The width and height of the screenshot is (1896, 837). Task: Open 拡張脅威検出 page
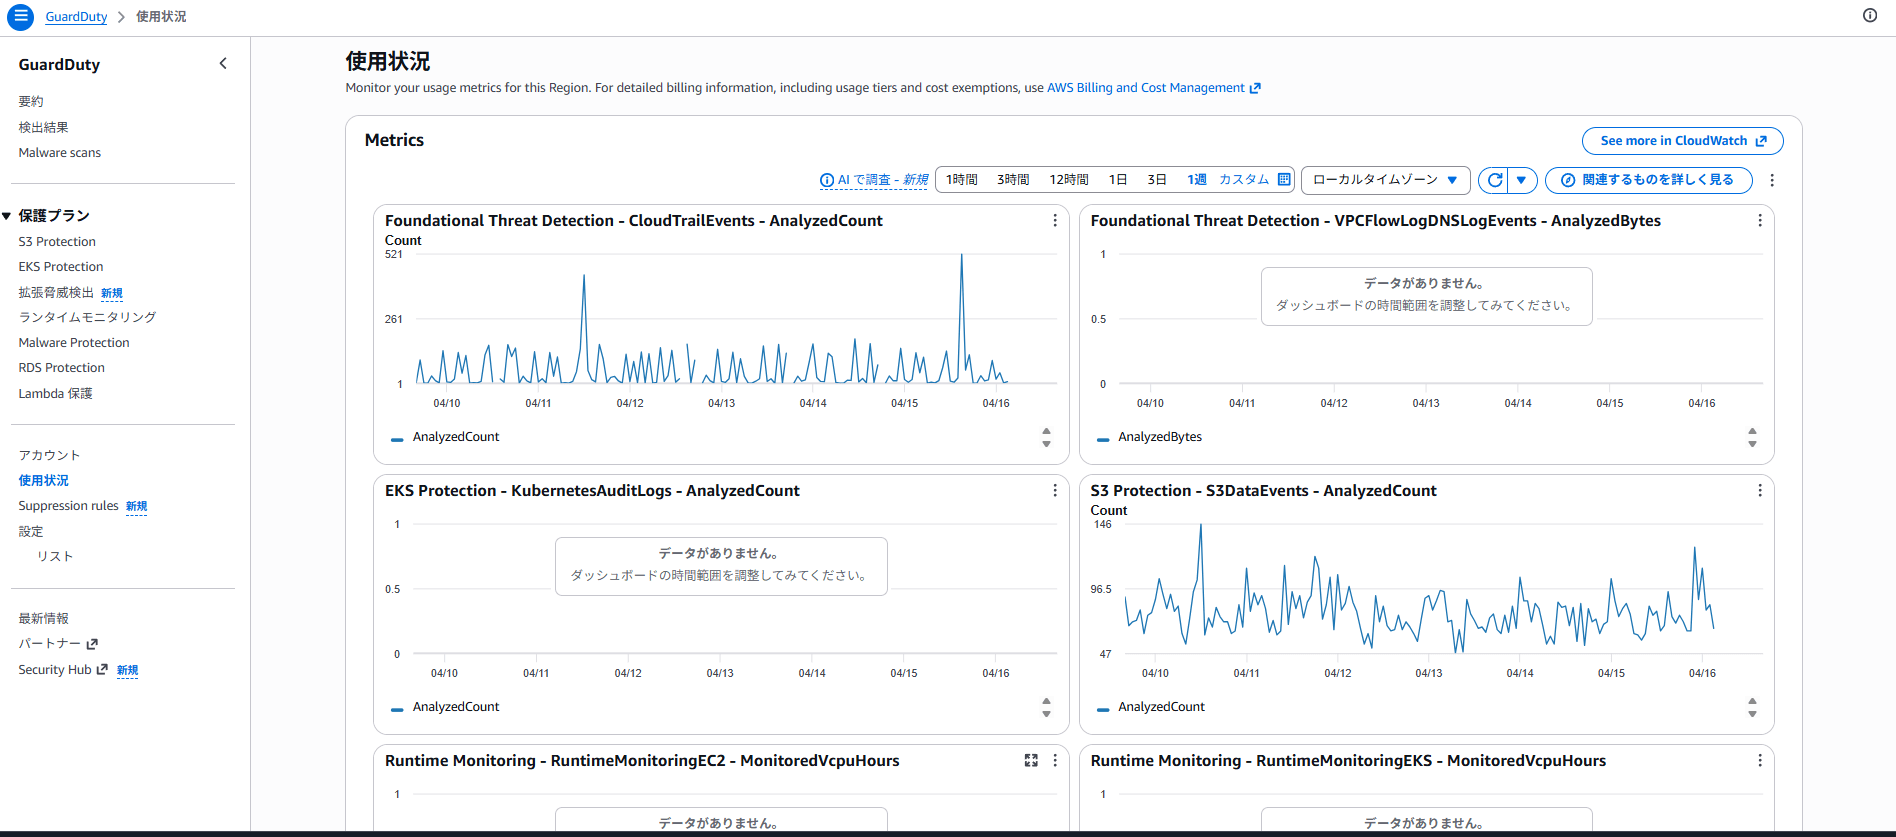tap(56, 293)
